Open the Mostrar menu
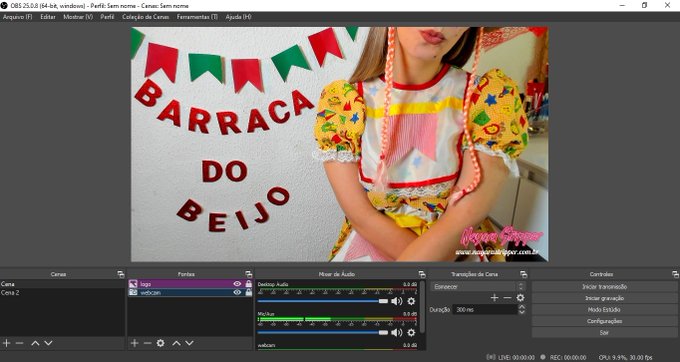The width and height of the screenshot is (680, 362). pos(78,16)
